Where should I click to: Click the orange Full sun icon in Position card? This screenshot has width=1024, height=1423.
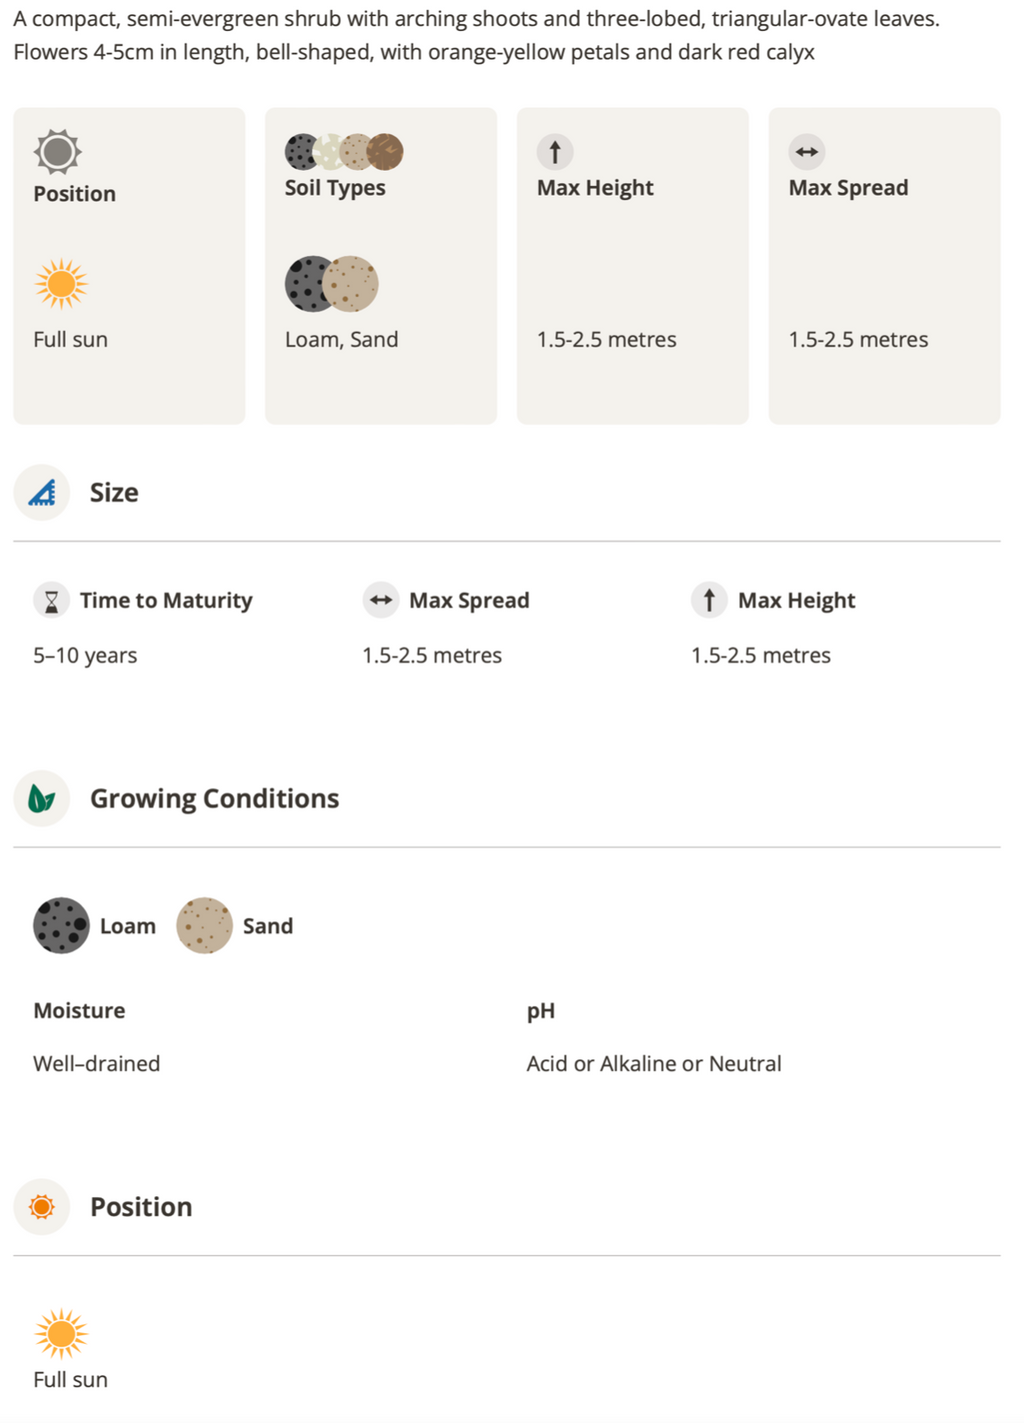pyautogui.click(x=61, y=284)
